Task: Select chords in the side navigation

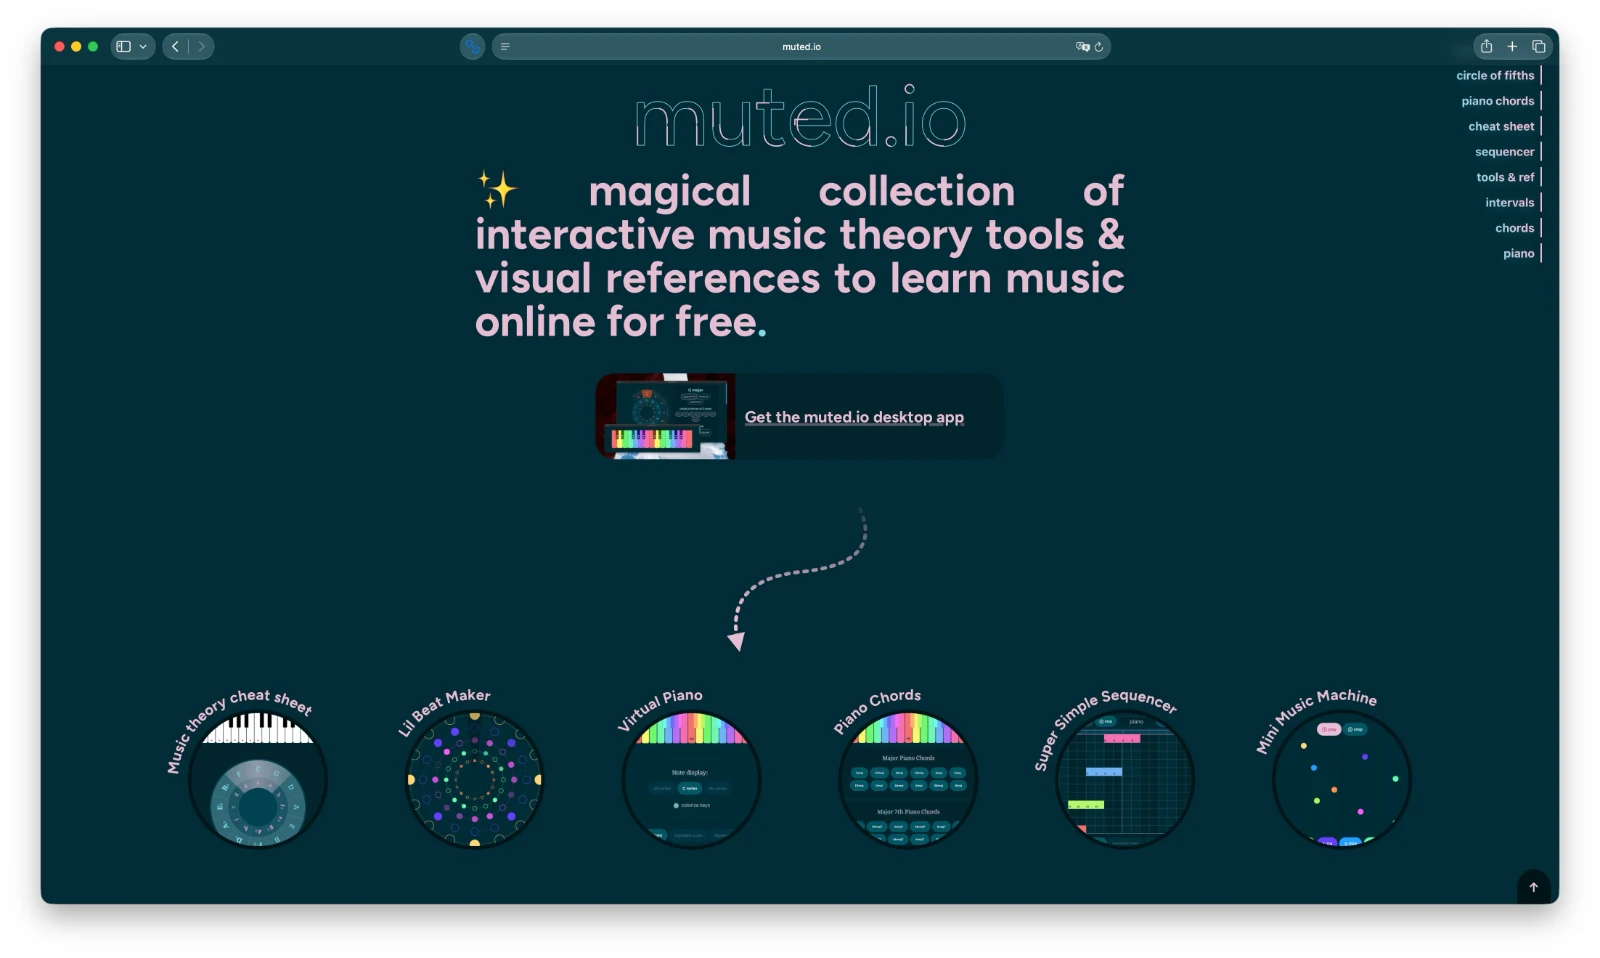Action: [1514, 228]
